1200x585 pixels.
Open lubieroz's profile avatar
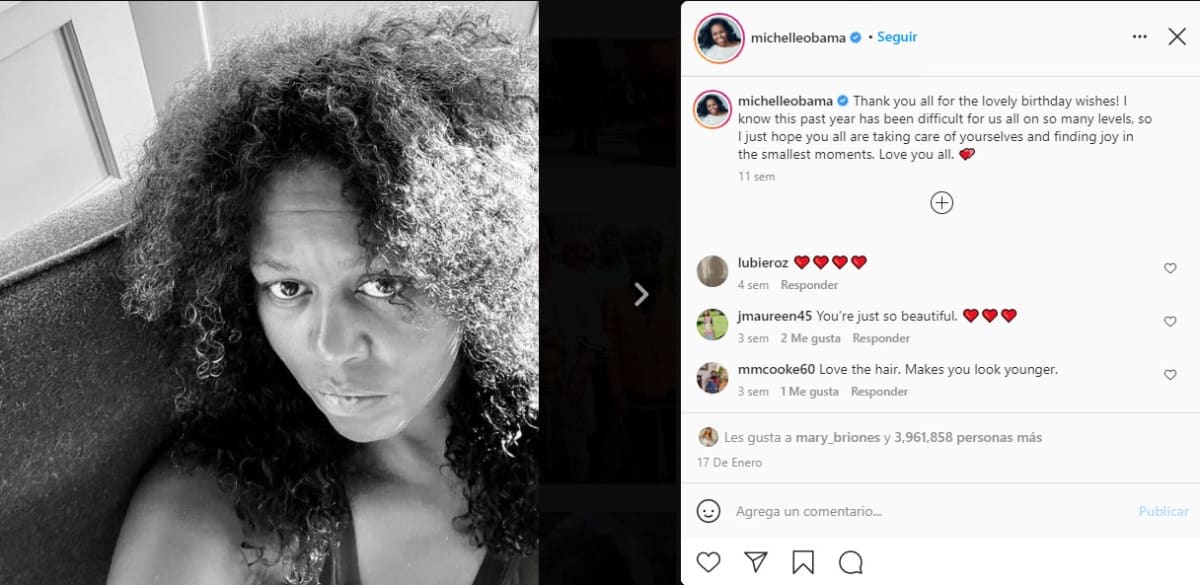click(x=712, y=271)
